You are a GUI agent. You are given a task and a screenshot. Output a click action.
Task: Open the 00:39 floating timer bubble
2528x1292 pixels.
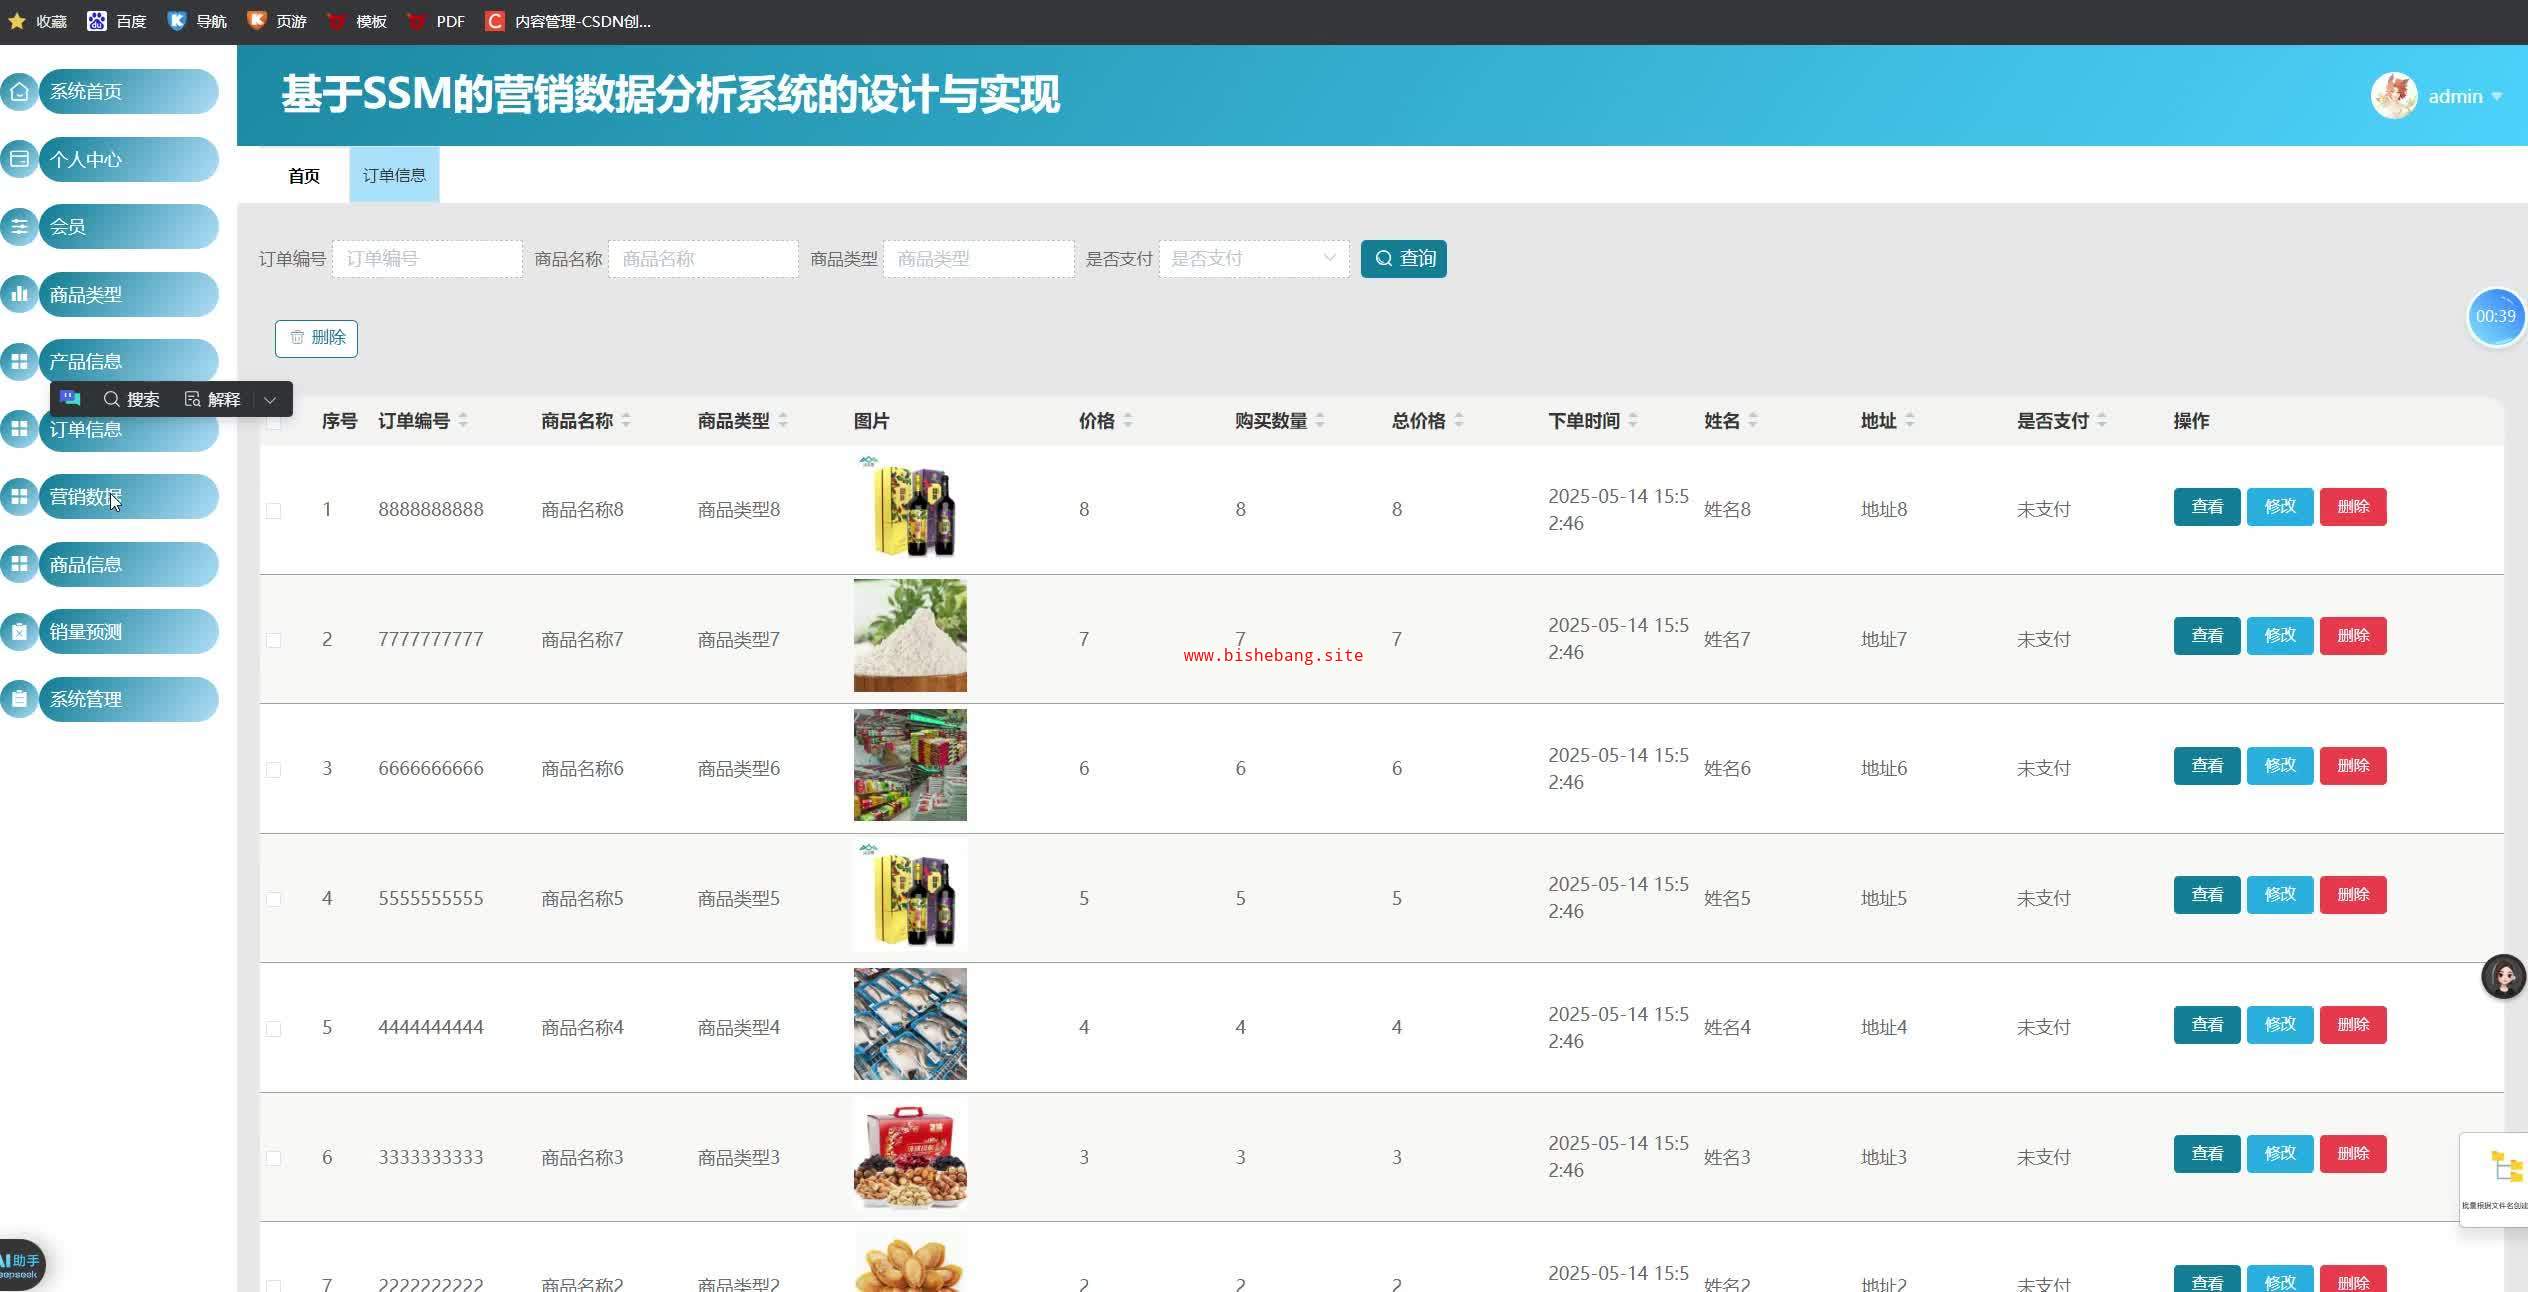(2495, 316)
